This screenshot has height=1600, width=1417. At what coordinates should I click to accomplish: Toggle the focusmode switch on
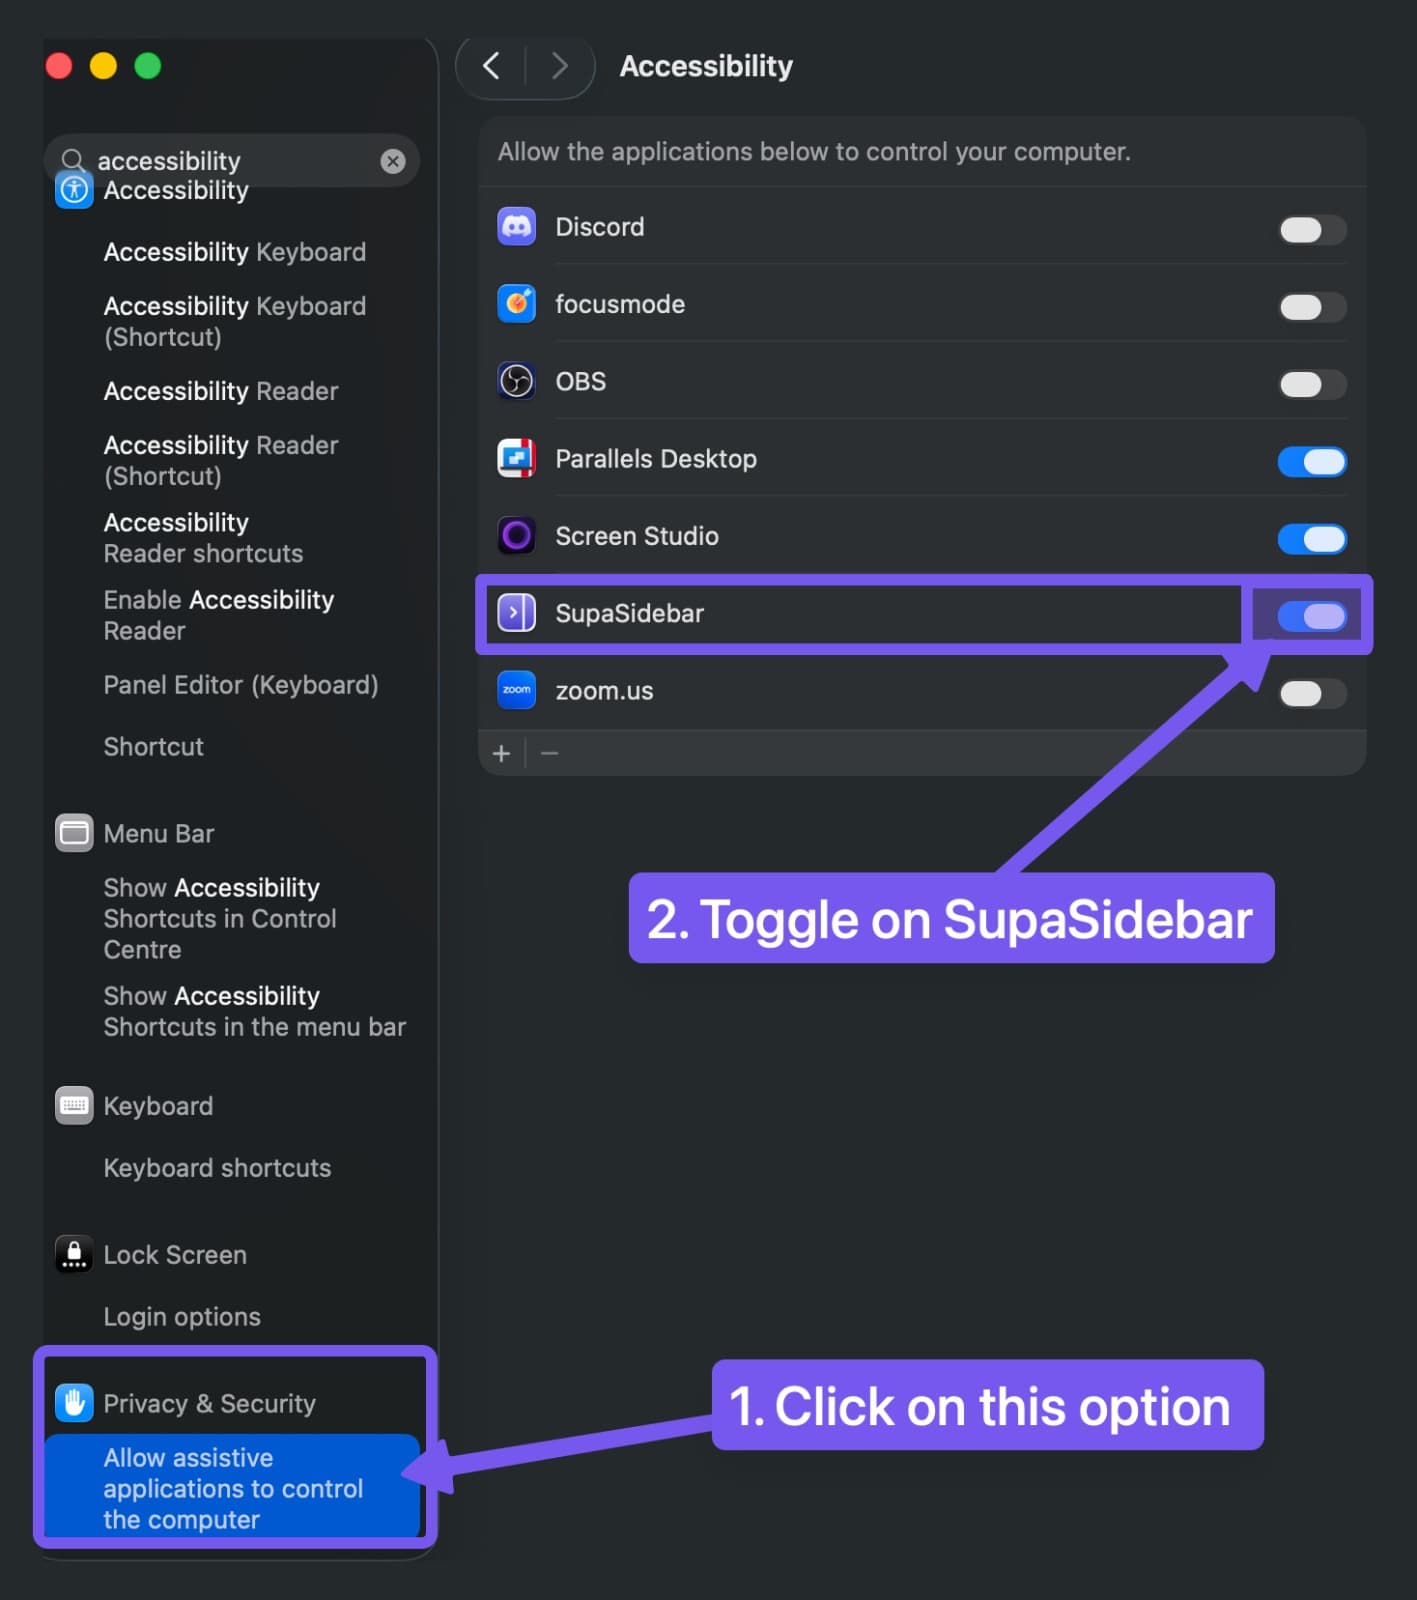point(1311,307)
